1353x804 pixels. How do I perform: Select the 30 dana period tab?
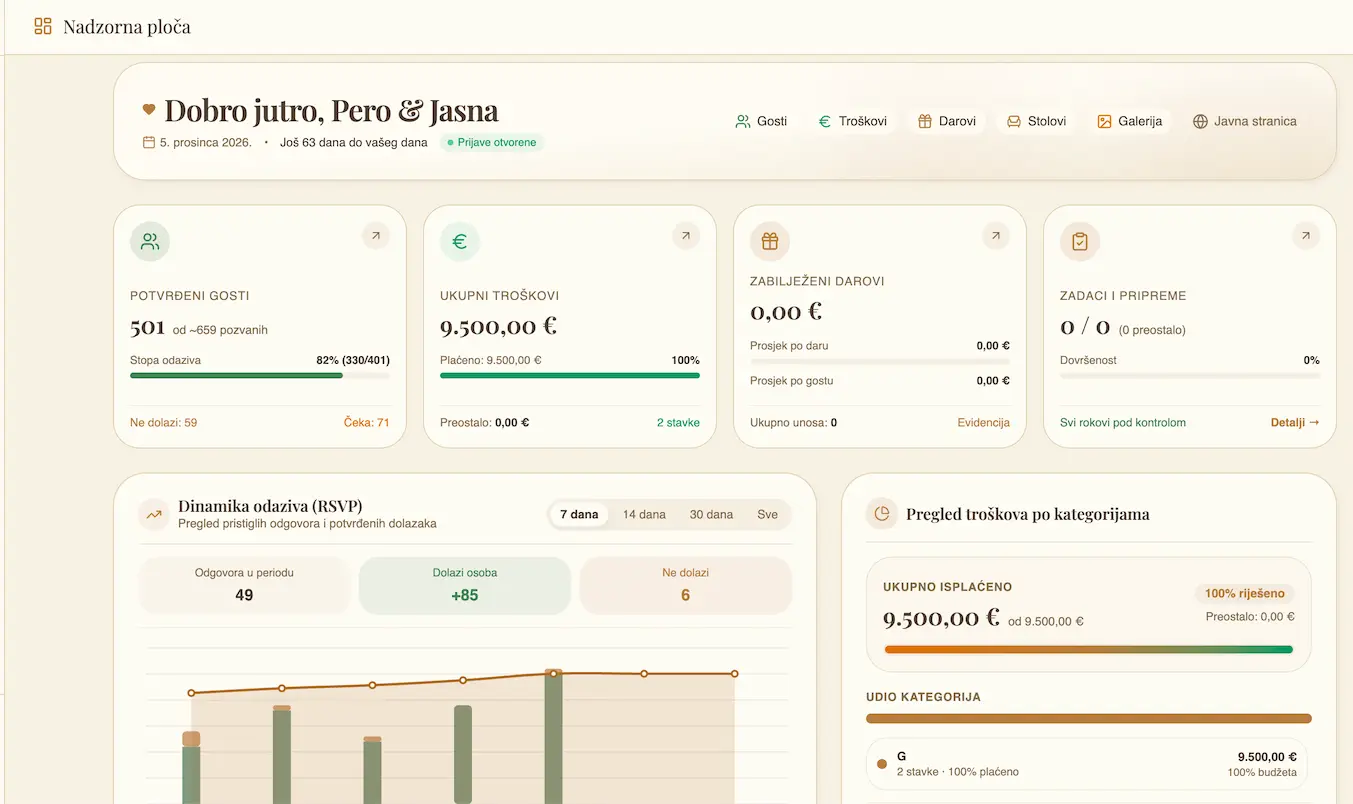pos(711,515)
